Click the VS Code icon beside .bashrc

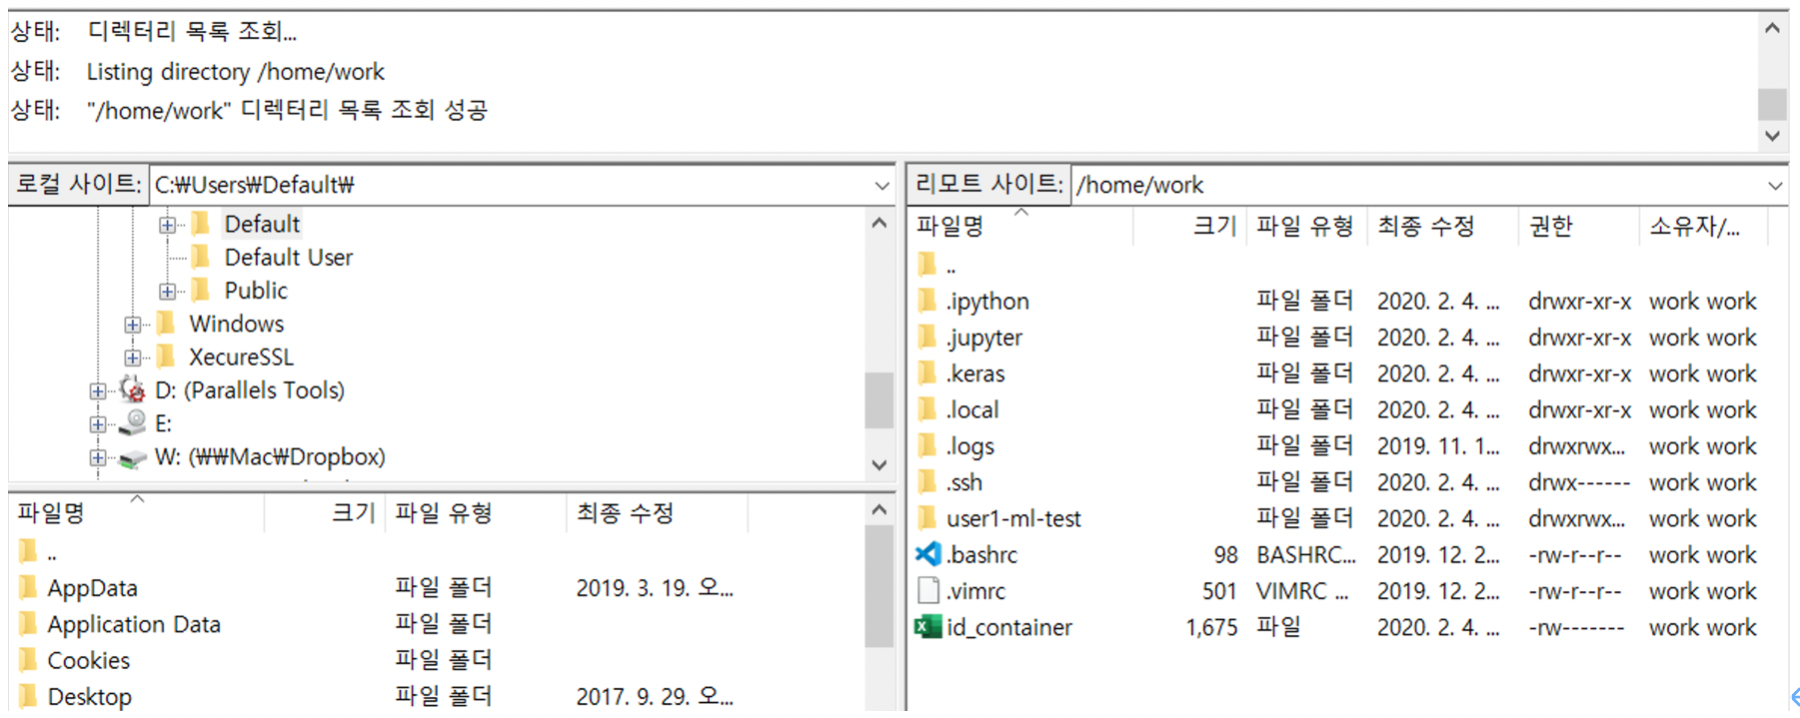(928, 554)
